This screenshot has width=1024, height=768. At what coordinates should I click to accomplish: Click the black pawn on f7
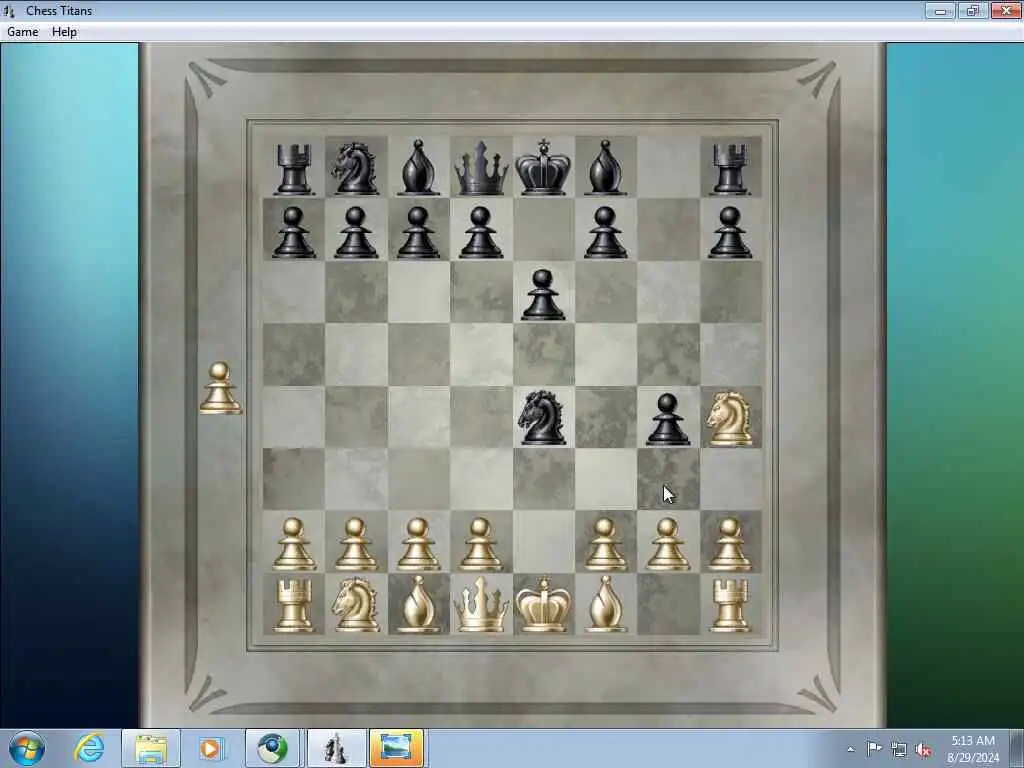tap(605, 232)
